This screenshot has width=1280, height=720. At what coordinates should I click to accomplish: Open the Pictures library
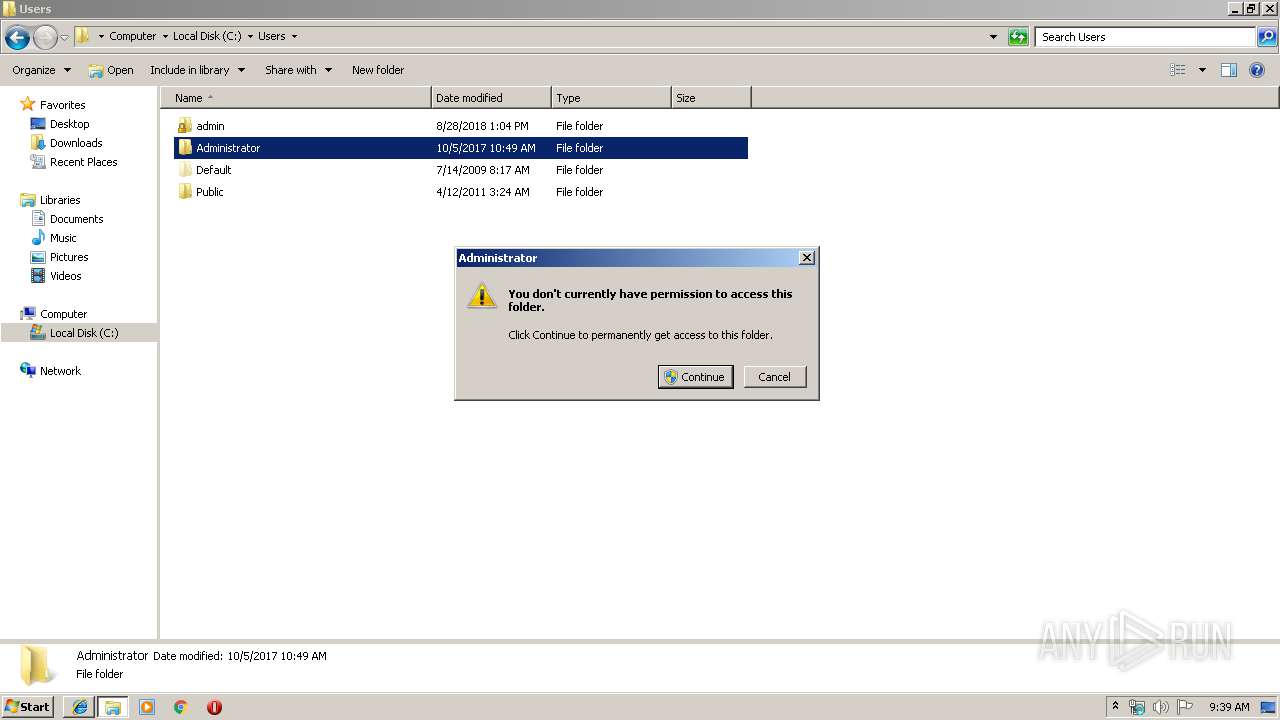tap(69, 257)
